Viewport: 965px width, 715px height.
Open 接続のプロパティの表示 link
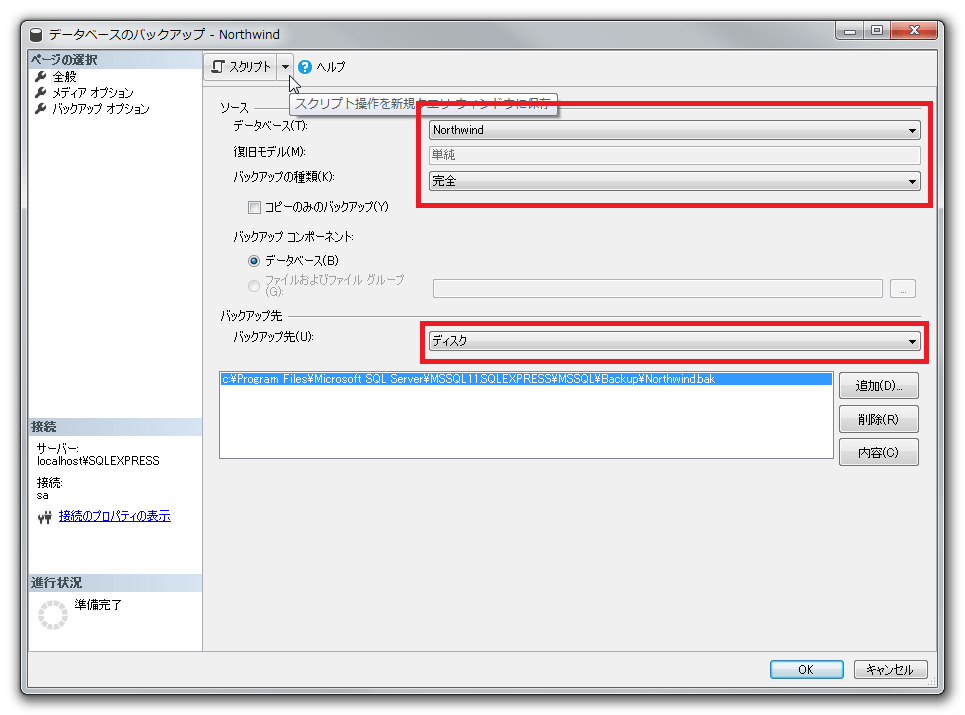(114, 516)
